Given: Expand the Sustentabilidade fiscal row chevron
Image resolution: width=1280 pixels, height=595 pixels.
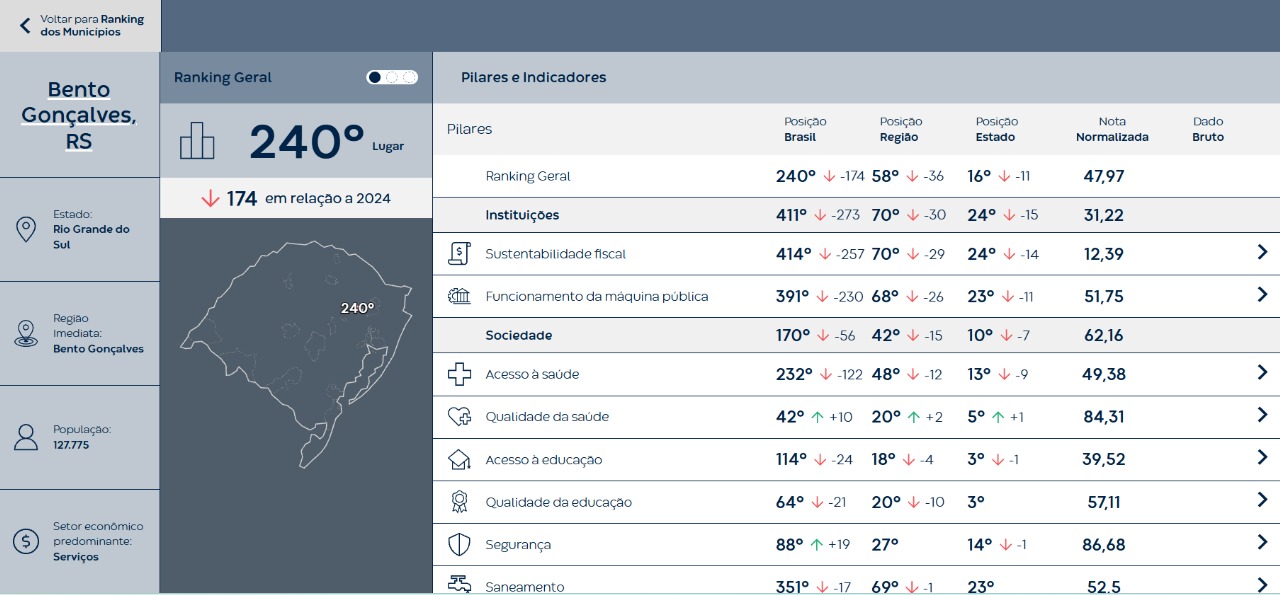Looking at the screenshot, I should [x=1262, y=253].
